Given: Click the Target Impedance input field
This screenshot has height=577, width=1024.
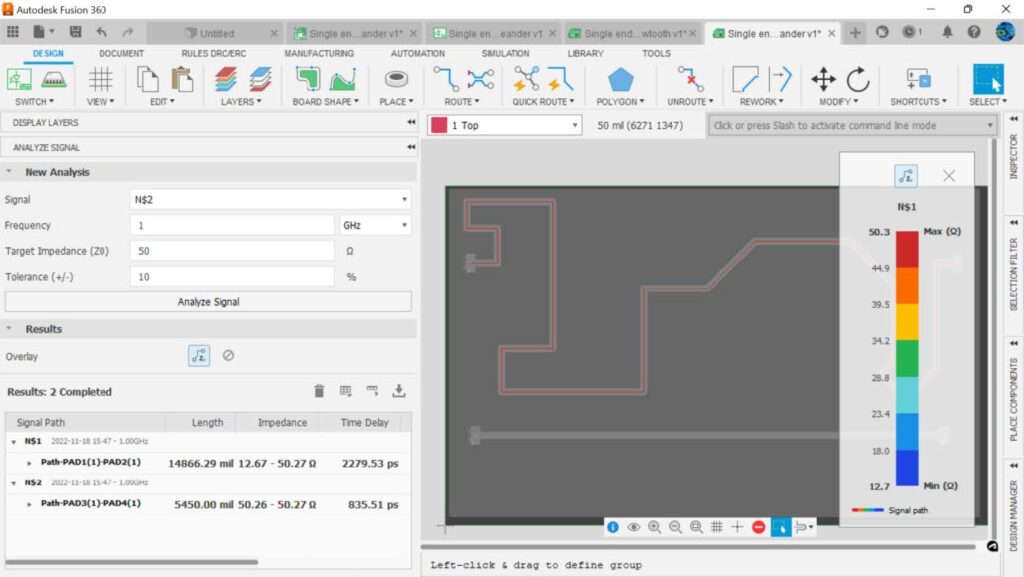Looking at the screenshot, I should (232, 251).
